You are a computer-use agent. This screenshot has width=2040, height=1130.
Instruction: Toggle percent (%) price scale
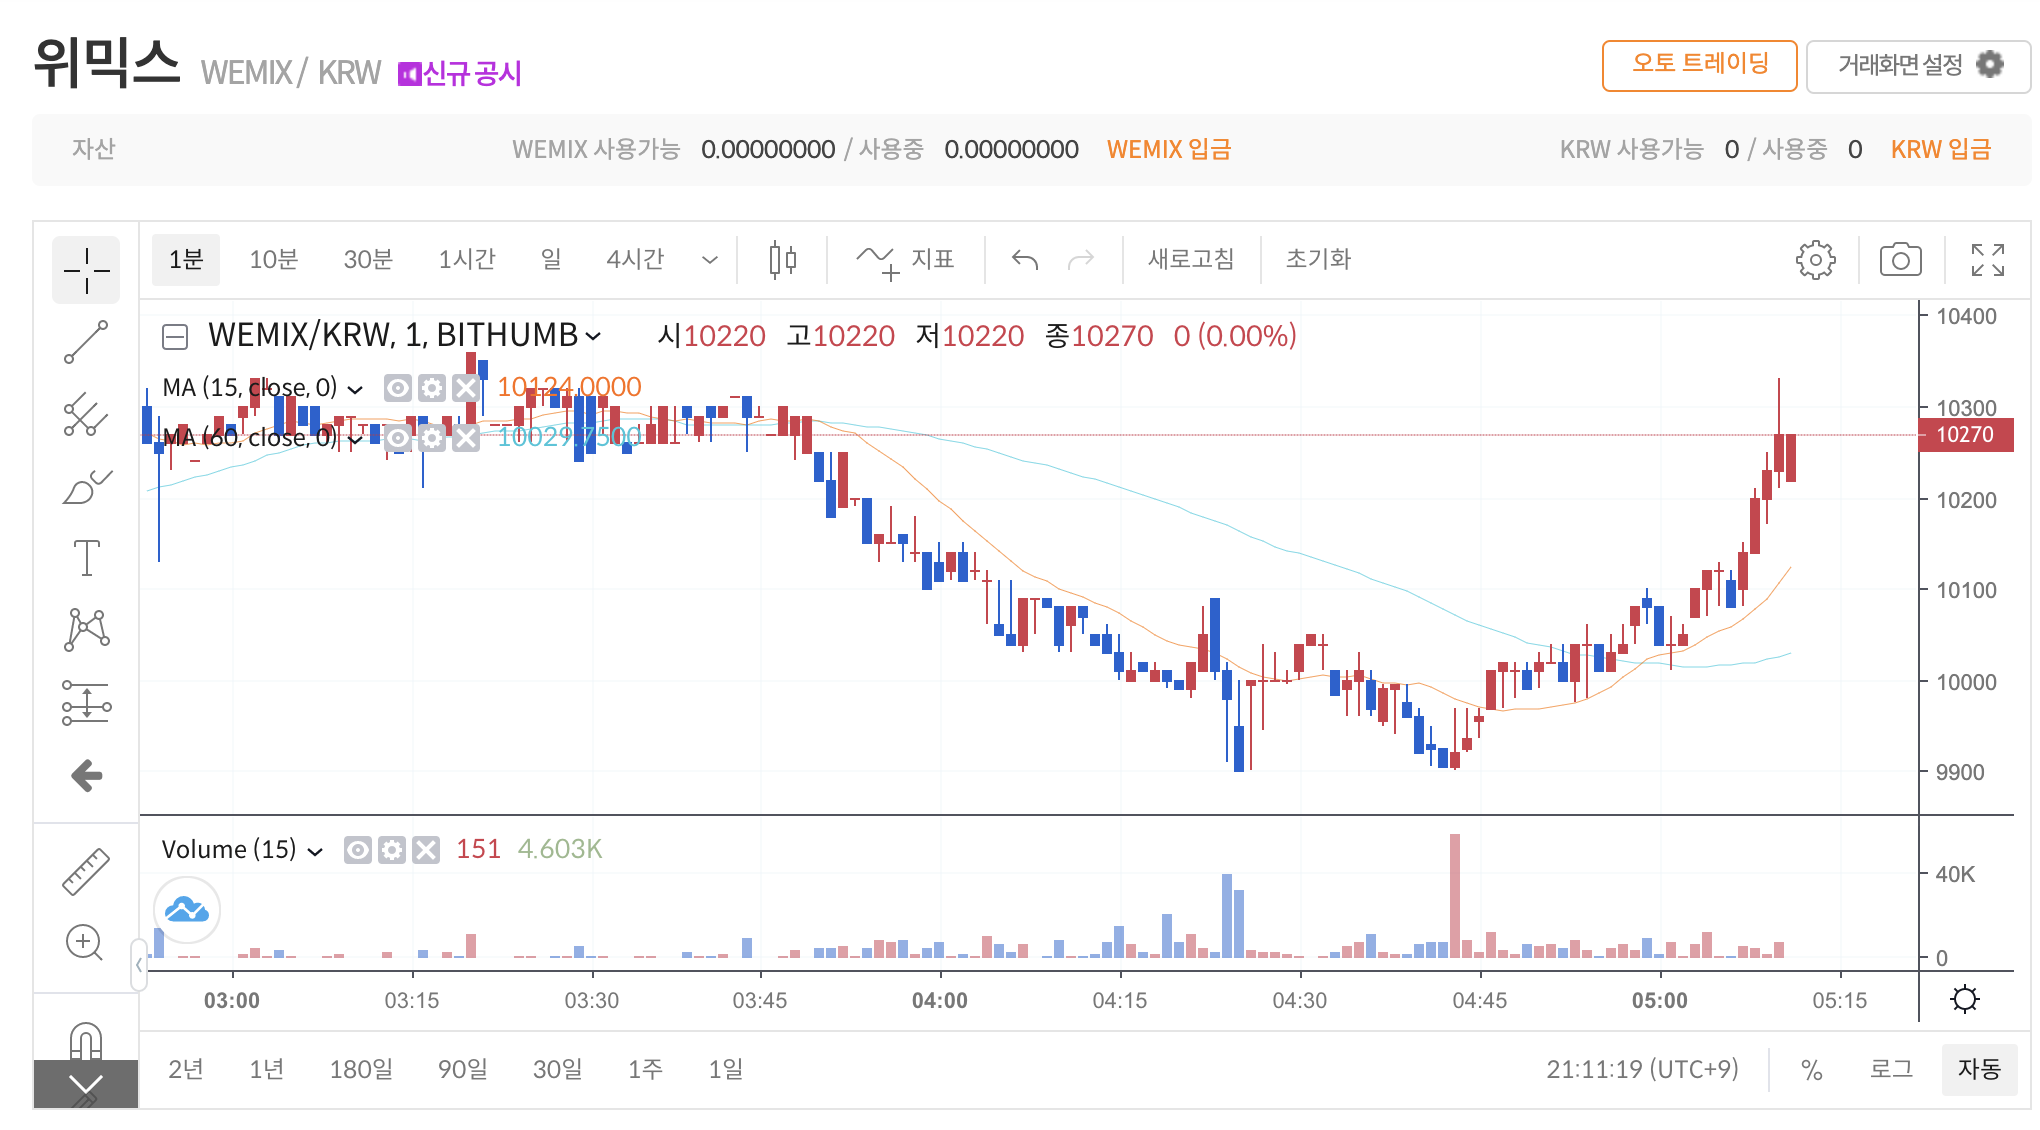pos(1811,1070)
